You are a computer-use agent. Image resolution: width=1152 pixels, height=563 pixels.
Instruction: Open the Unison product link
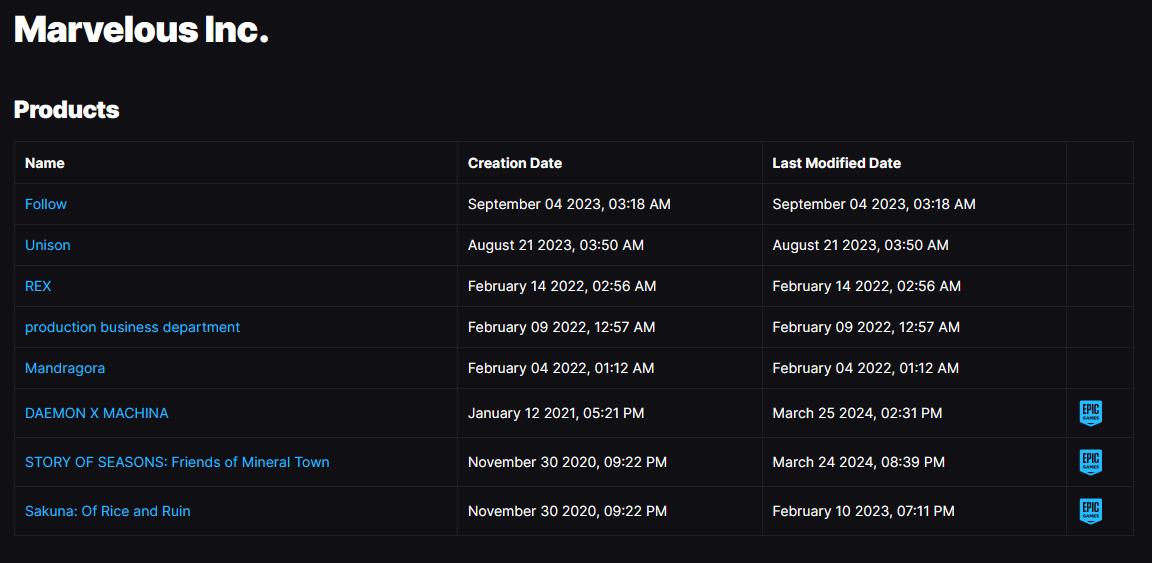[48, 245]
